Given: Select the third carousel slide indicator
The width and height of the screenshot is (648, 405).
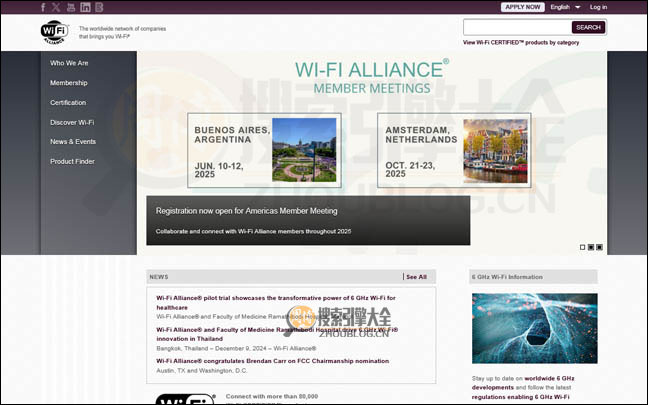Looking at the screenshot, I should click(600, 246).
